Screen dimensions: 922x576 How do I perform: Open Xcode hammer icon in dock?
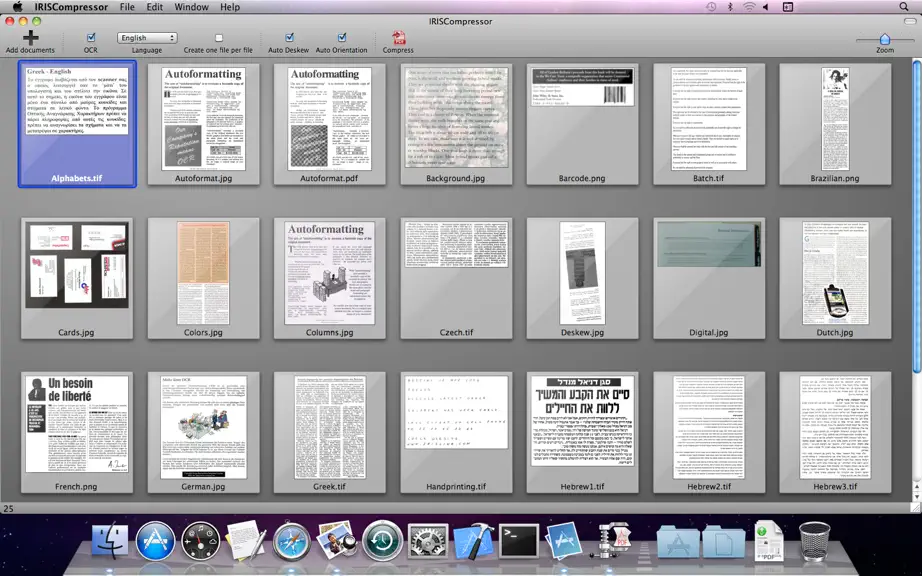(x=474, y=541)
